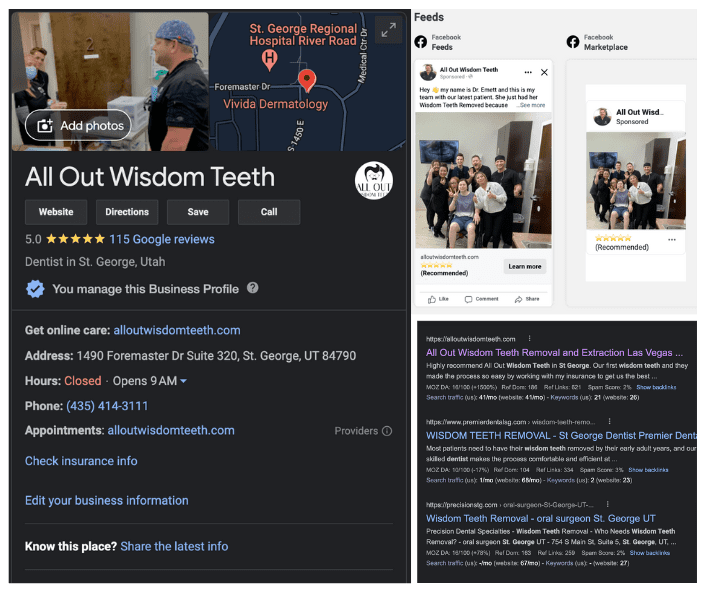This screenshot has width=705, height=591.
Task: Click the Comment icon on the post
Action: pyautogui.click(x=469, y=299)
